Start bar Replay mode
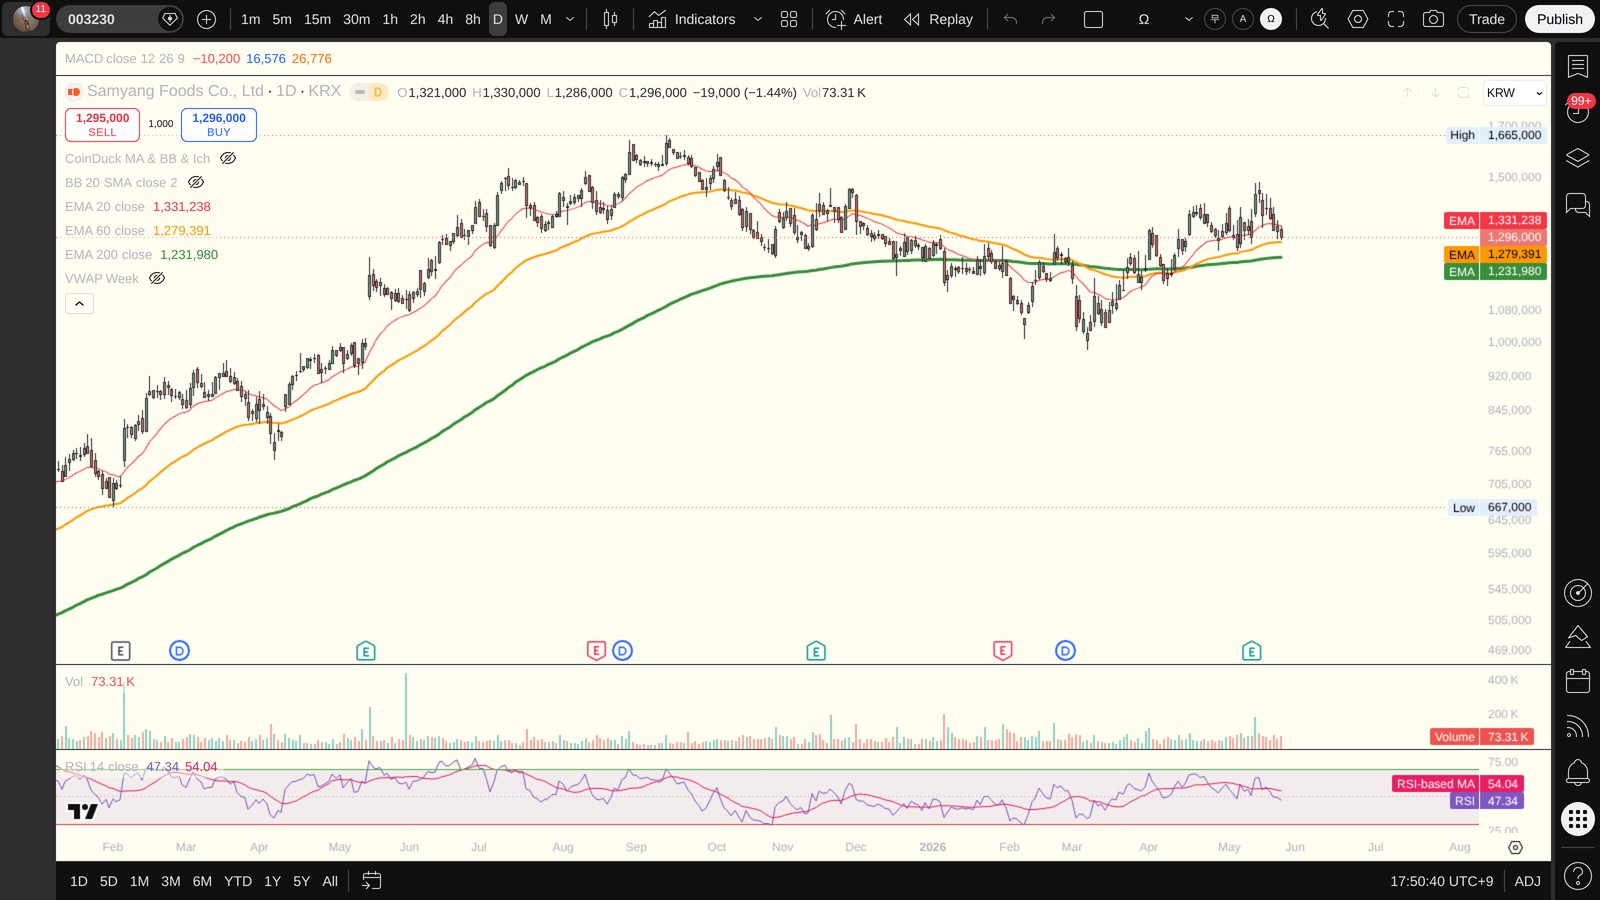 (x=938, y=19)
